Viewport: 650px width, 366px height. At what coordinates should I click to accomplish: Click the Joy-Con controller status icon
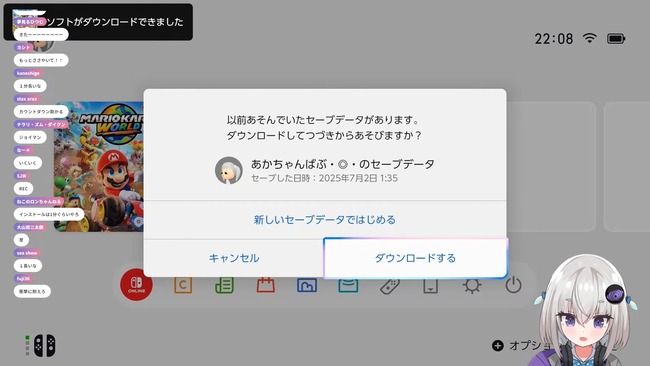pyautogui.click(x=44, y=345)
